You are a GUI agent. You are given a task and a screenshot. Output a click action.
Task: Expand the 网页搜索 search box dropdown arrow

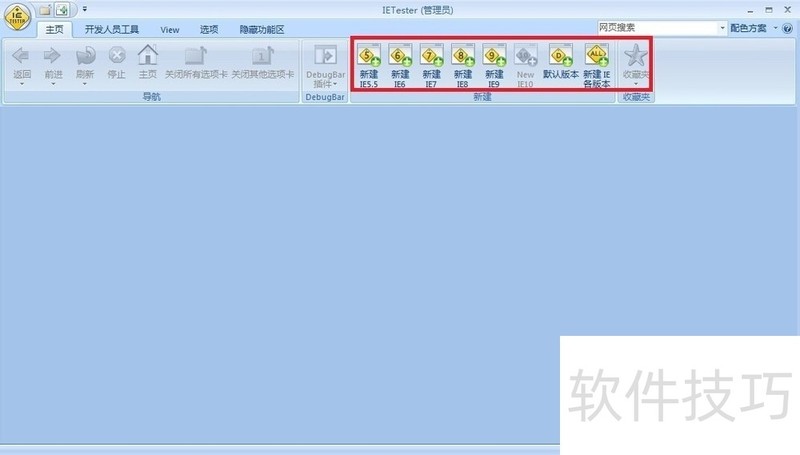(x=722, y=28)
